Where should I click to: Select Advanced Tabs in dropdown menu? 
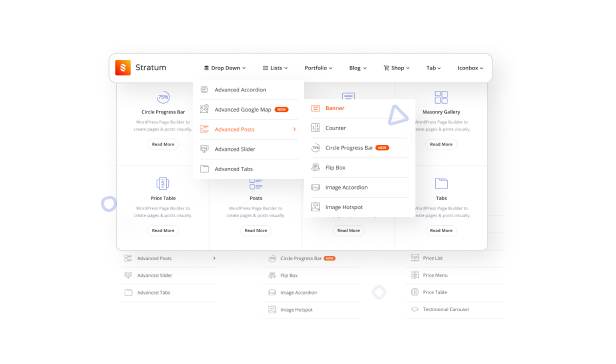(x=249, y=169)
